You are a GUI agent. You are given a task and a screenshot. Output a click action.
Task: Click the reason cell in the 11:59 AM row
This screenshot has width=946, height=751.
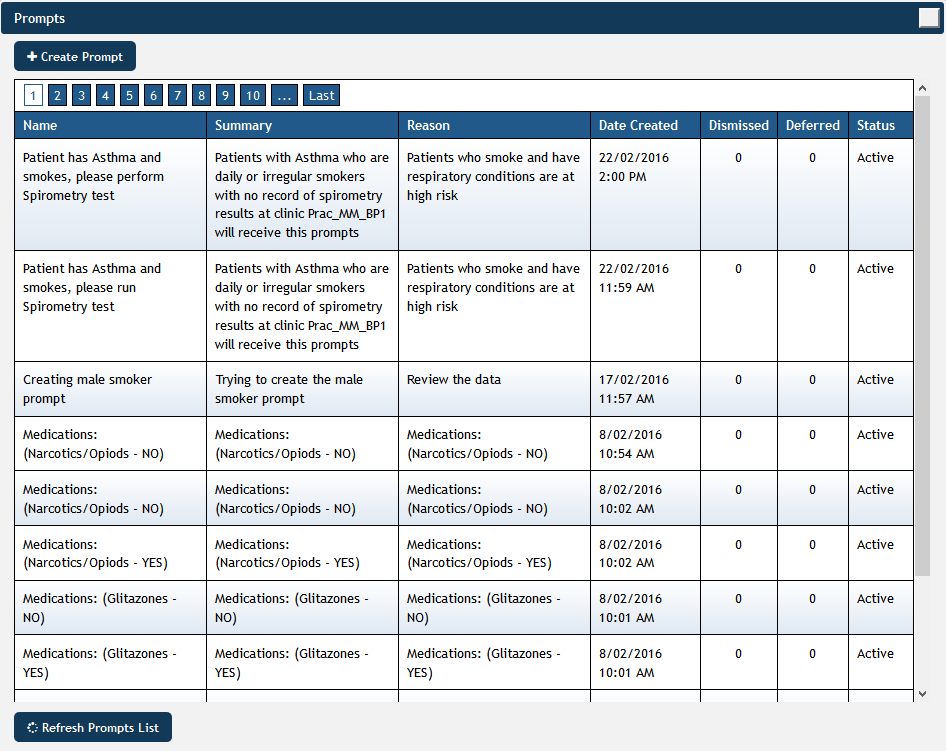(494, 306)
